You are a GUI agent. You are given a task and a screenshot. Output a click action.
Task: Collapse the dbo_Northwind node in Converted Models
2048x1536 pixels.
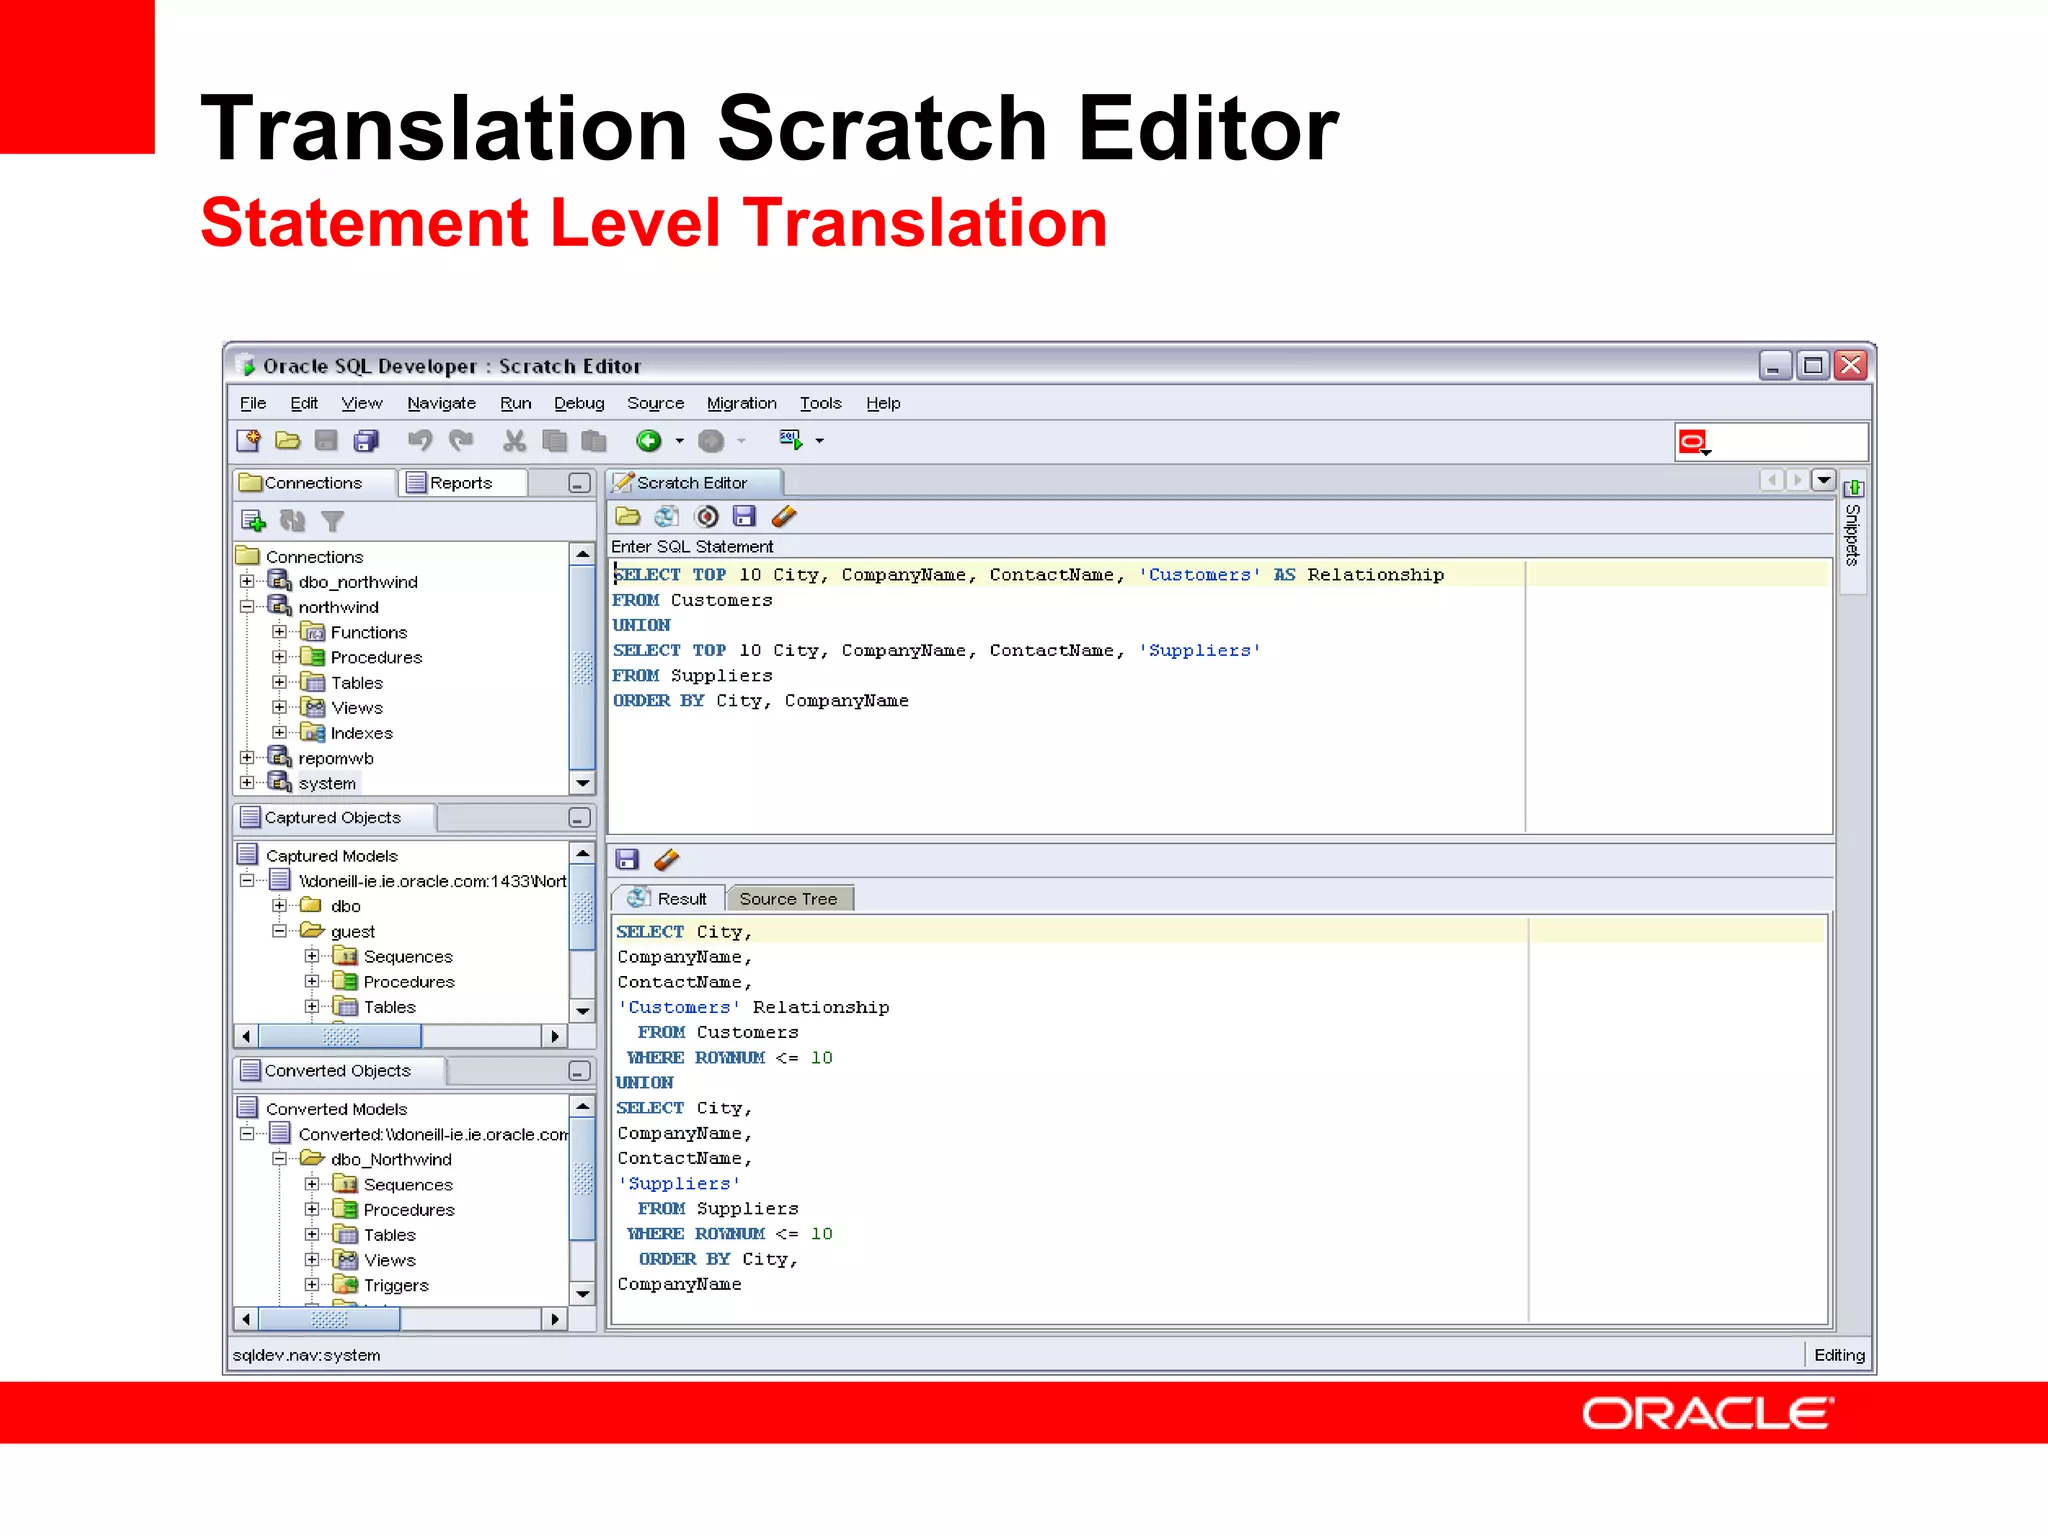pyautogui.click(x=279, y=1158)
